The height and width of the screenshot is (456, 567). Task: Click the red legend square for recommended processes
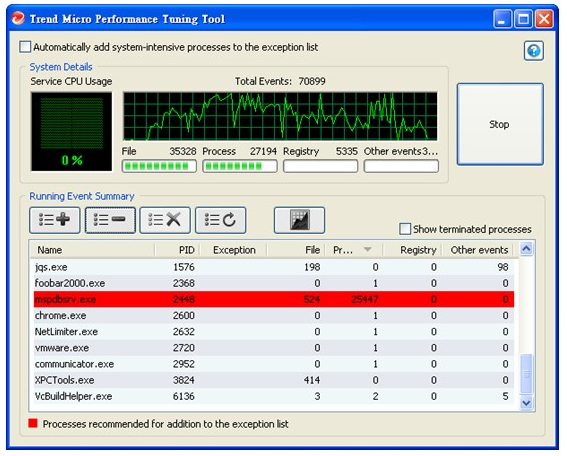pyautogui.click(x=33, y=423)
